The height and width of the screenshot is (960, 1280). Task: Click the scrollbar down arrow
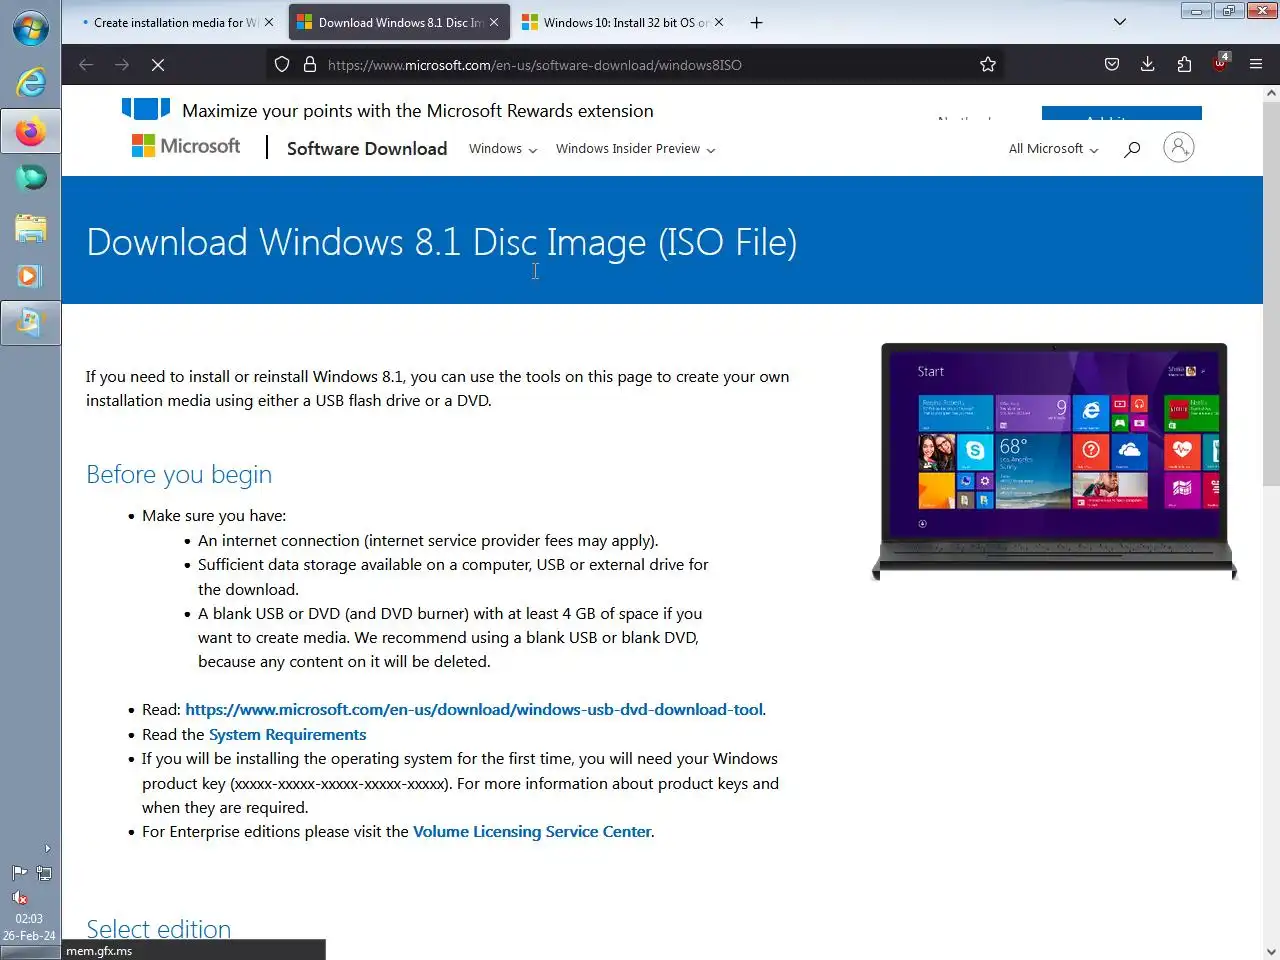coord(1271,951)
